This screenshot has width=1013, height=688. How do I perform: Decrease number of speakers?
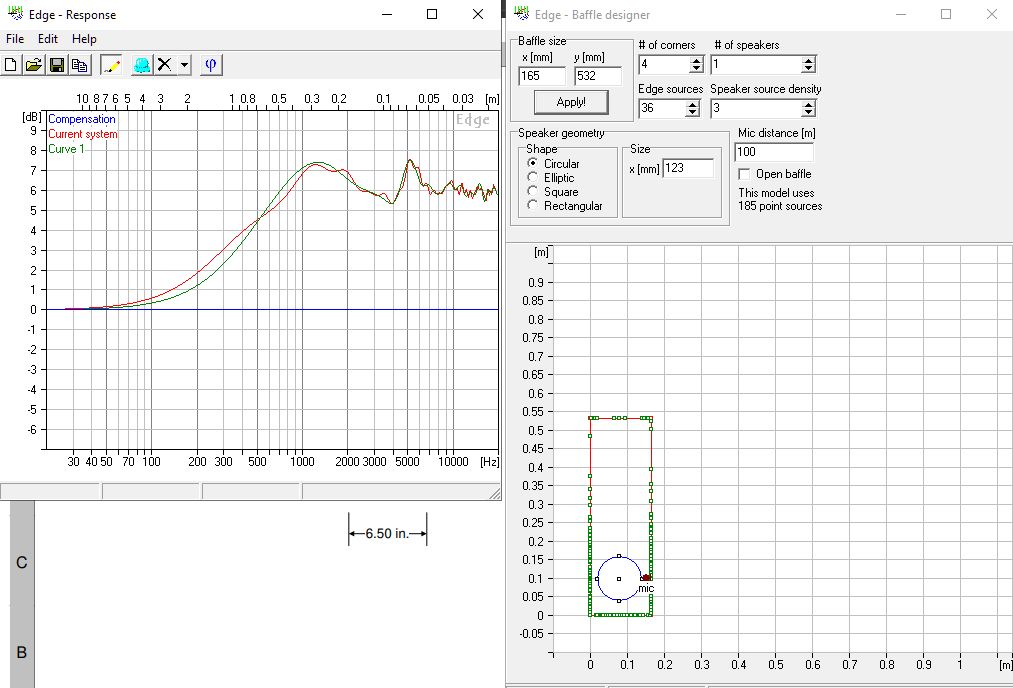tap(808, 68)
